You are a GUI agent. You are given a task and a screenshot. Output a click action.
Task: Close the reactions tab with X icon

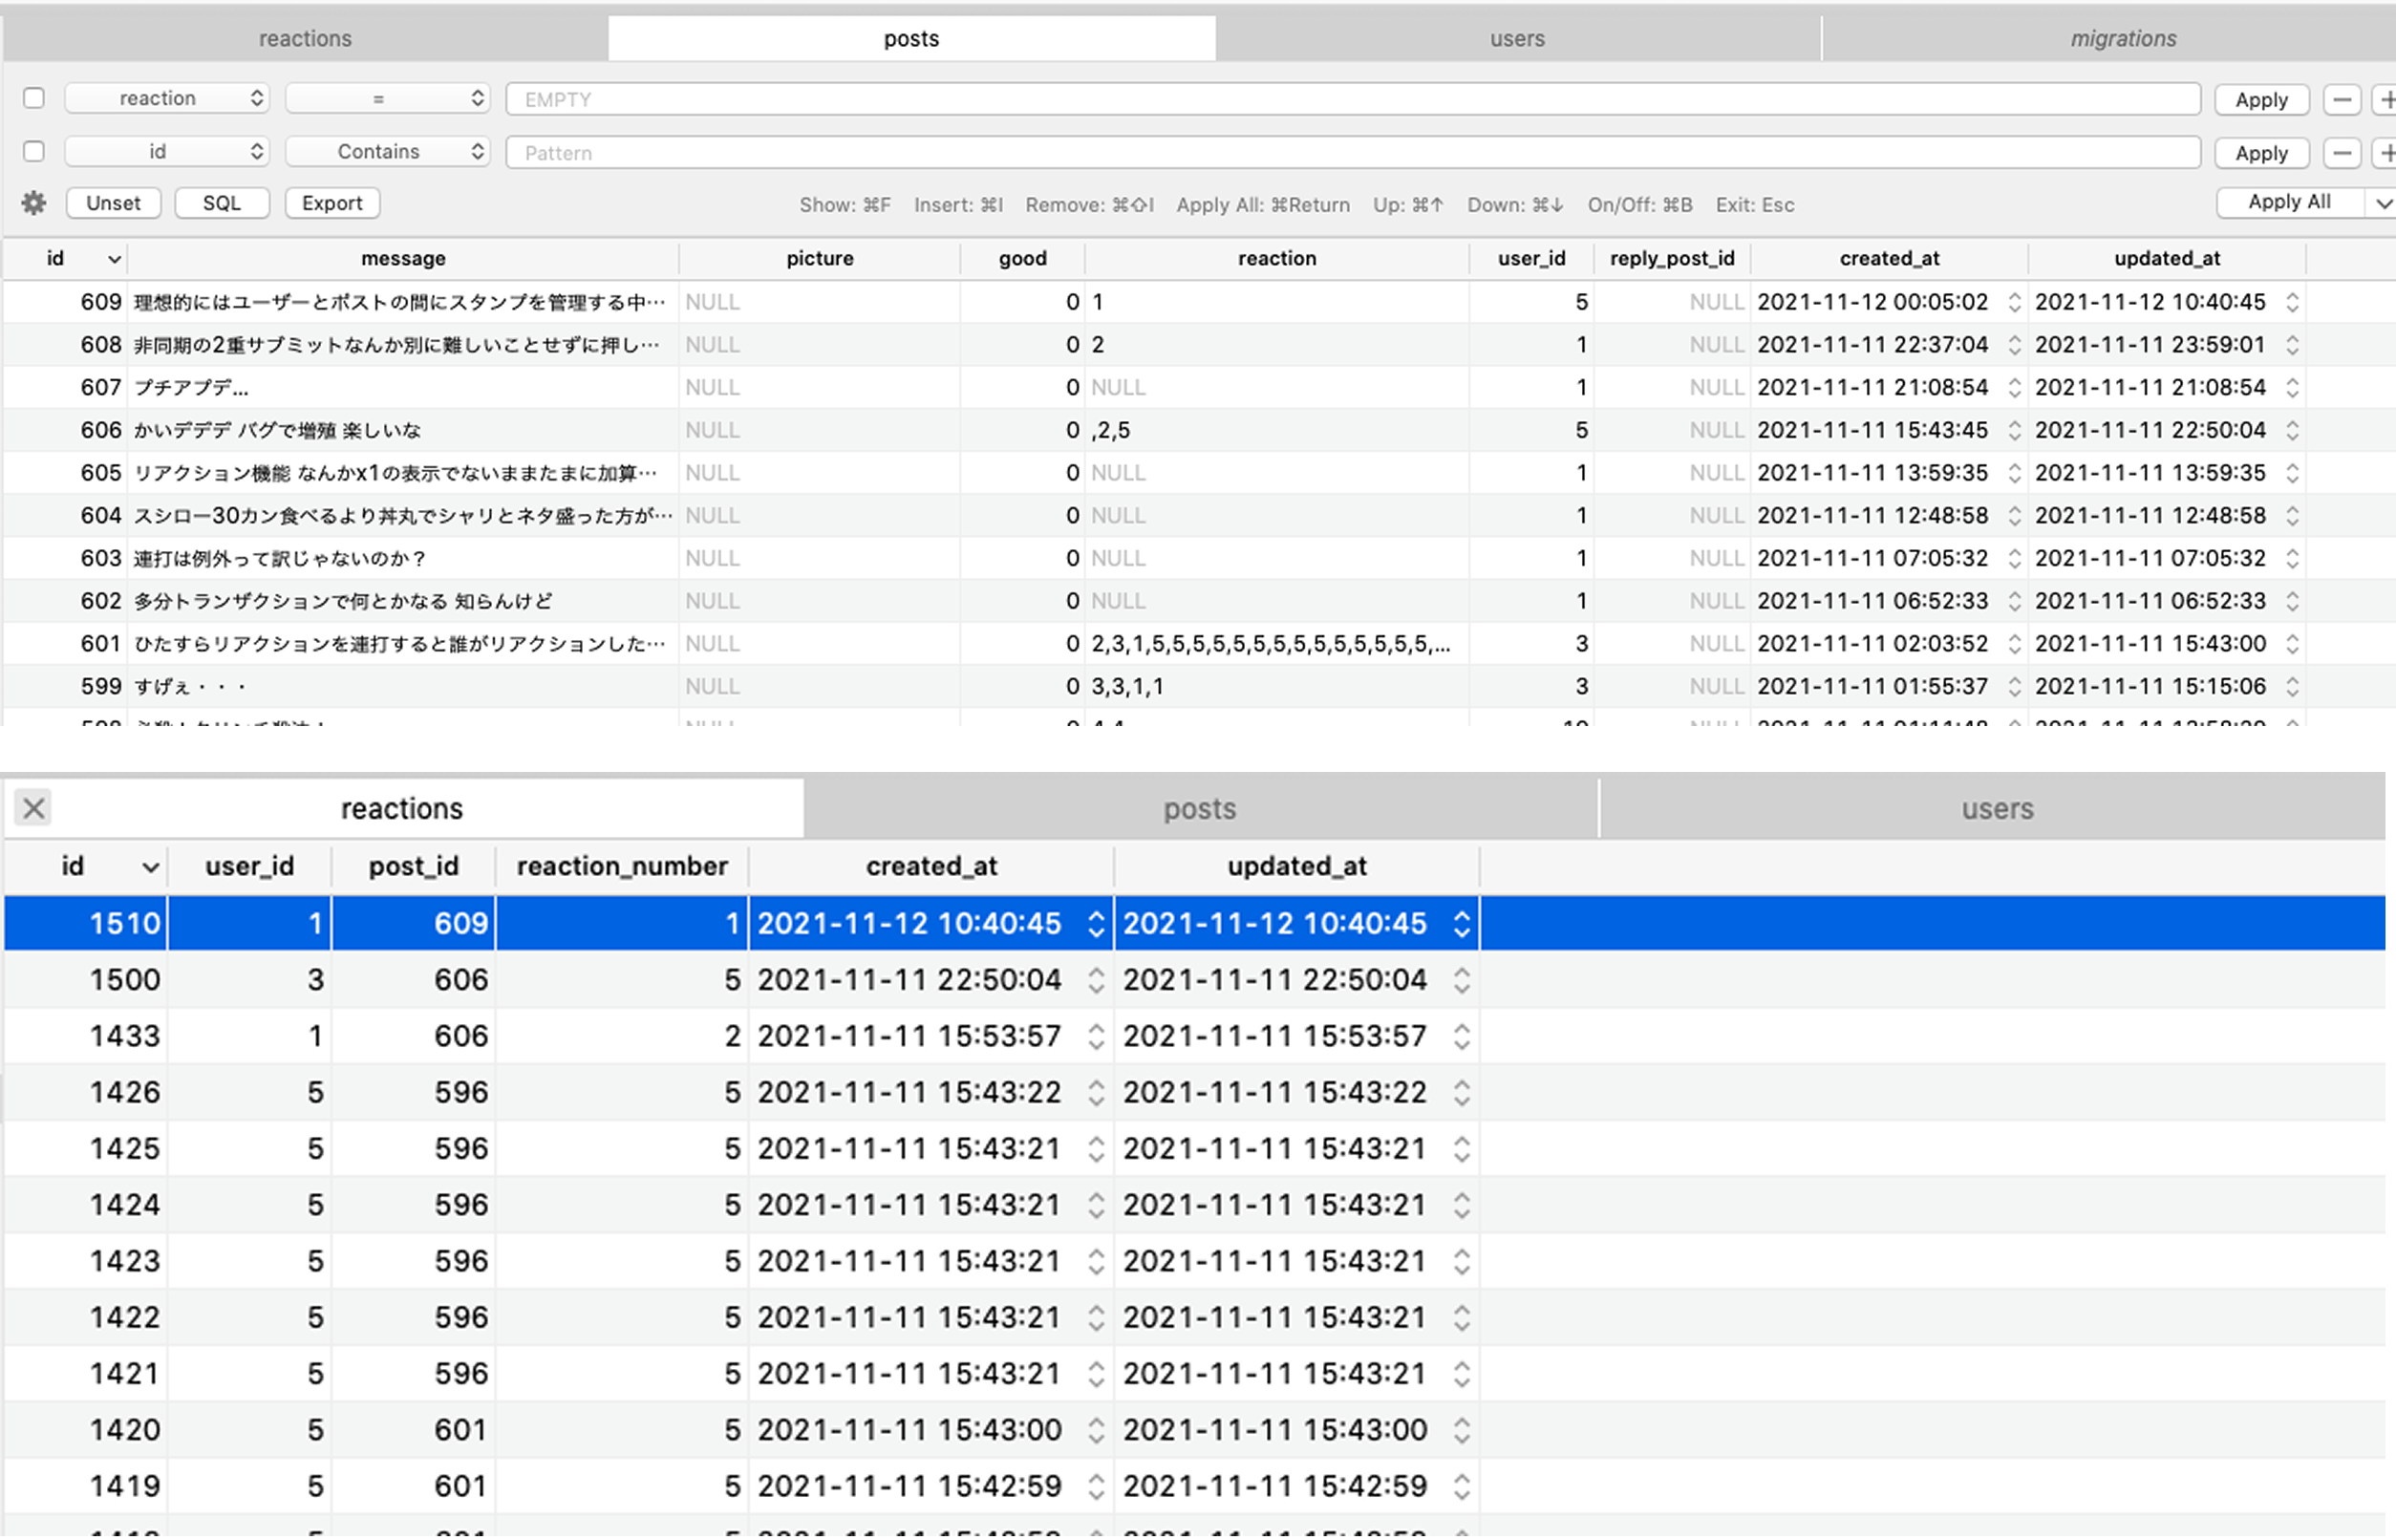point(34,808)
